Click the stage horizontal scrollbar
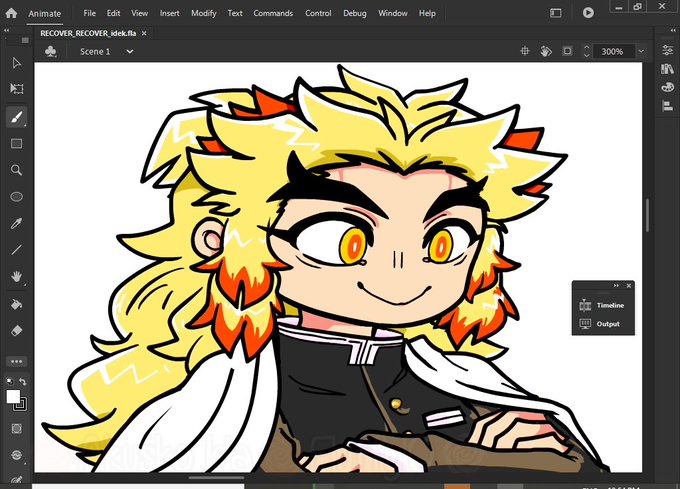The image size is (680, 489). [x=216, y=478]
